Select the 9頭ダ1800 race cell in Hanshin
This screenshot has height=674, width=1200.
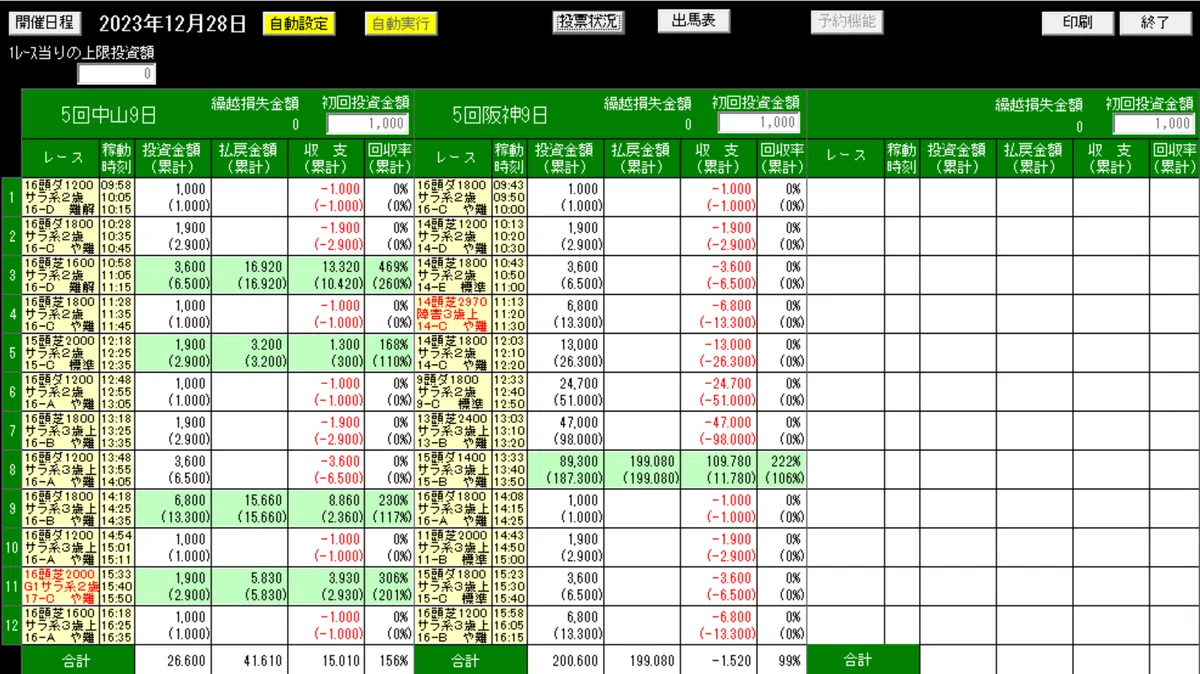tap(452, 391)
